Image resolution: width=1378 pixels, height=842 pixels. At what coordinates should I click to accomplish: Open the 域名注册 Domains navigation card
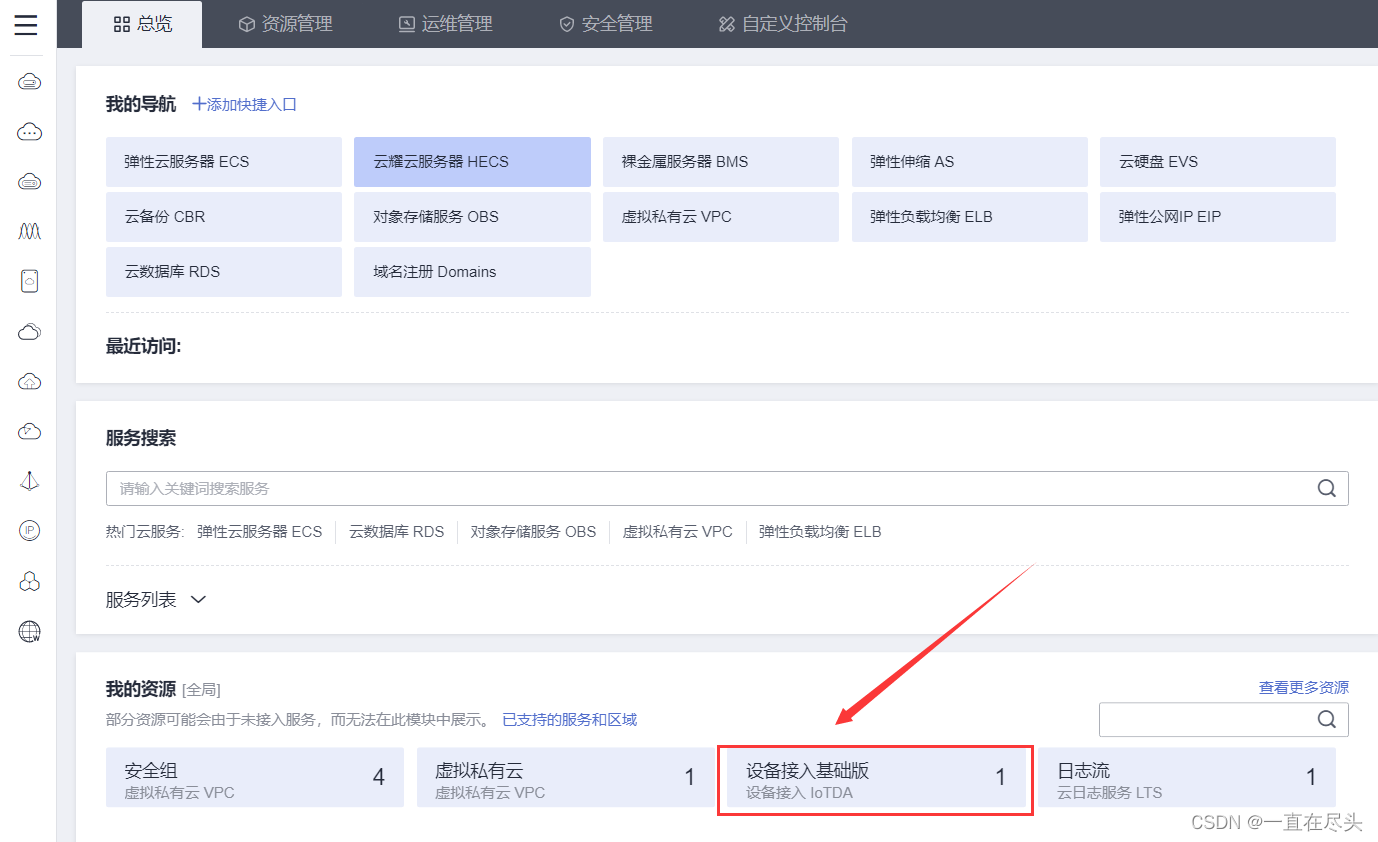(x=472, y=272)
